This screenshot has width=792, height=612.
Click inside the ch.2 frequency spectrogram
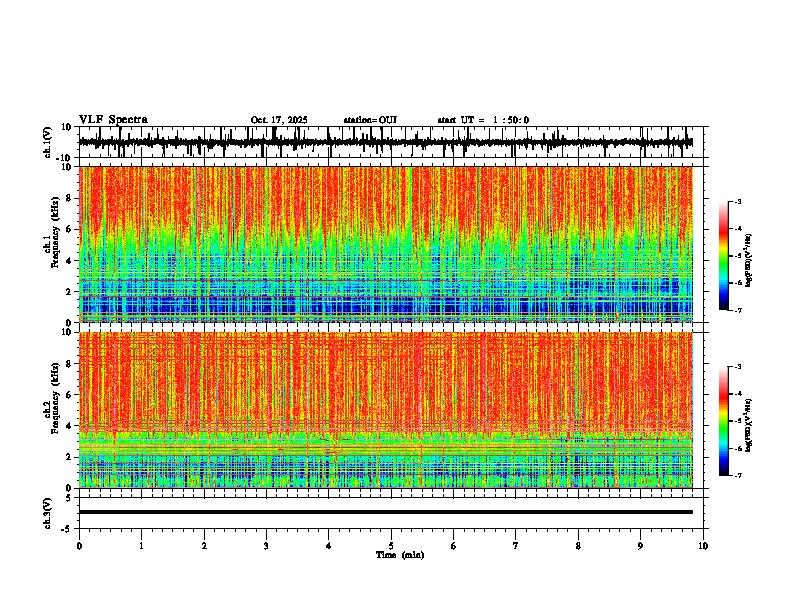pyautogui.click(x=385, y=410)
